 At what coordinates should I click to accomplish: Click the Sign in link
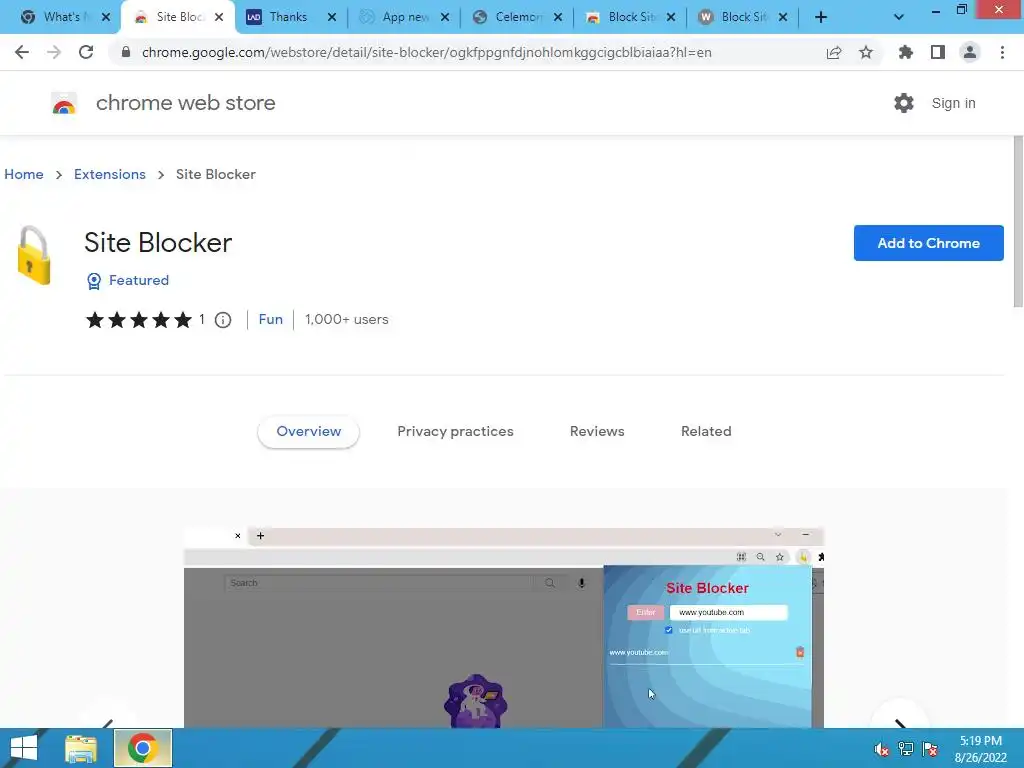(x=953, y=103)
